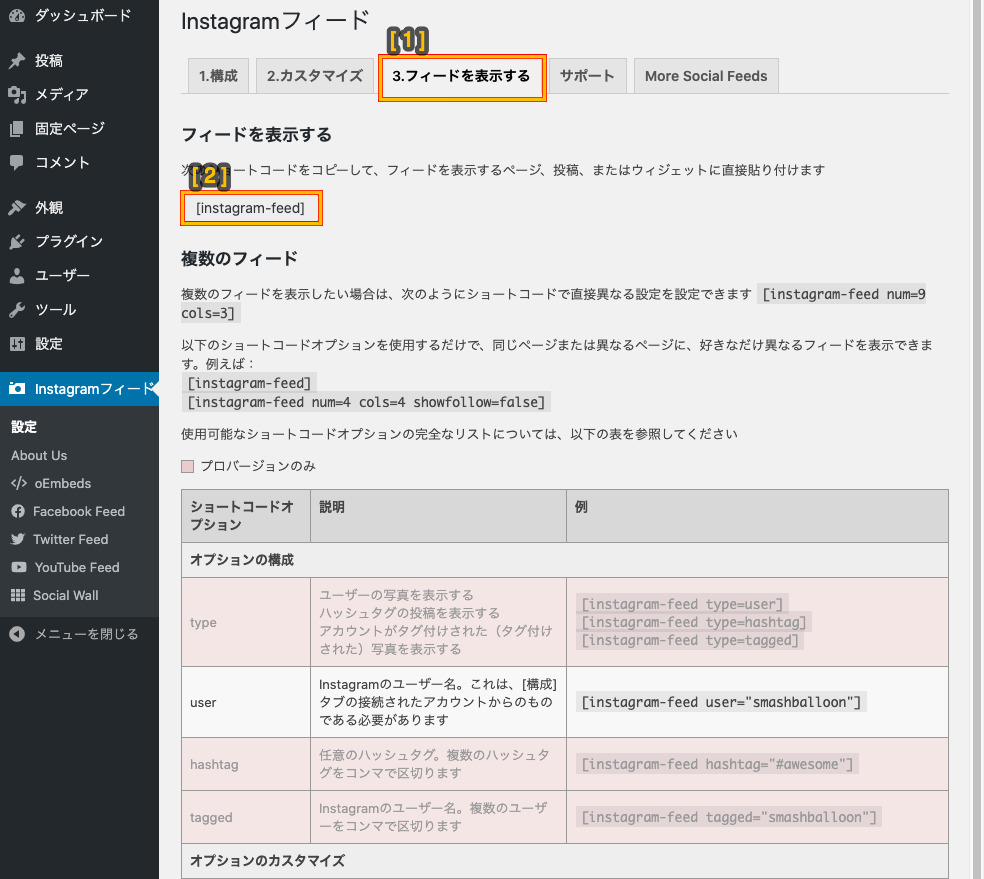Viewport: 984px width, 879px height.
Task: Open the サポート tab
Action: (x=587, y=76)
